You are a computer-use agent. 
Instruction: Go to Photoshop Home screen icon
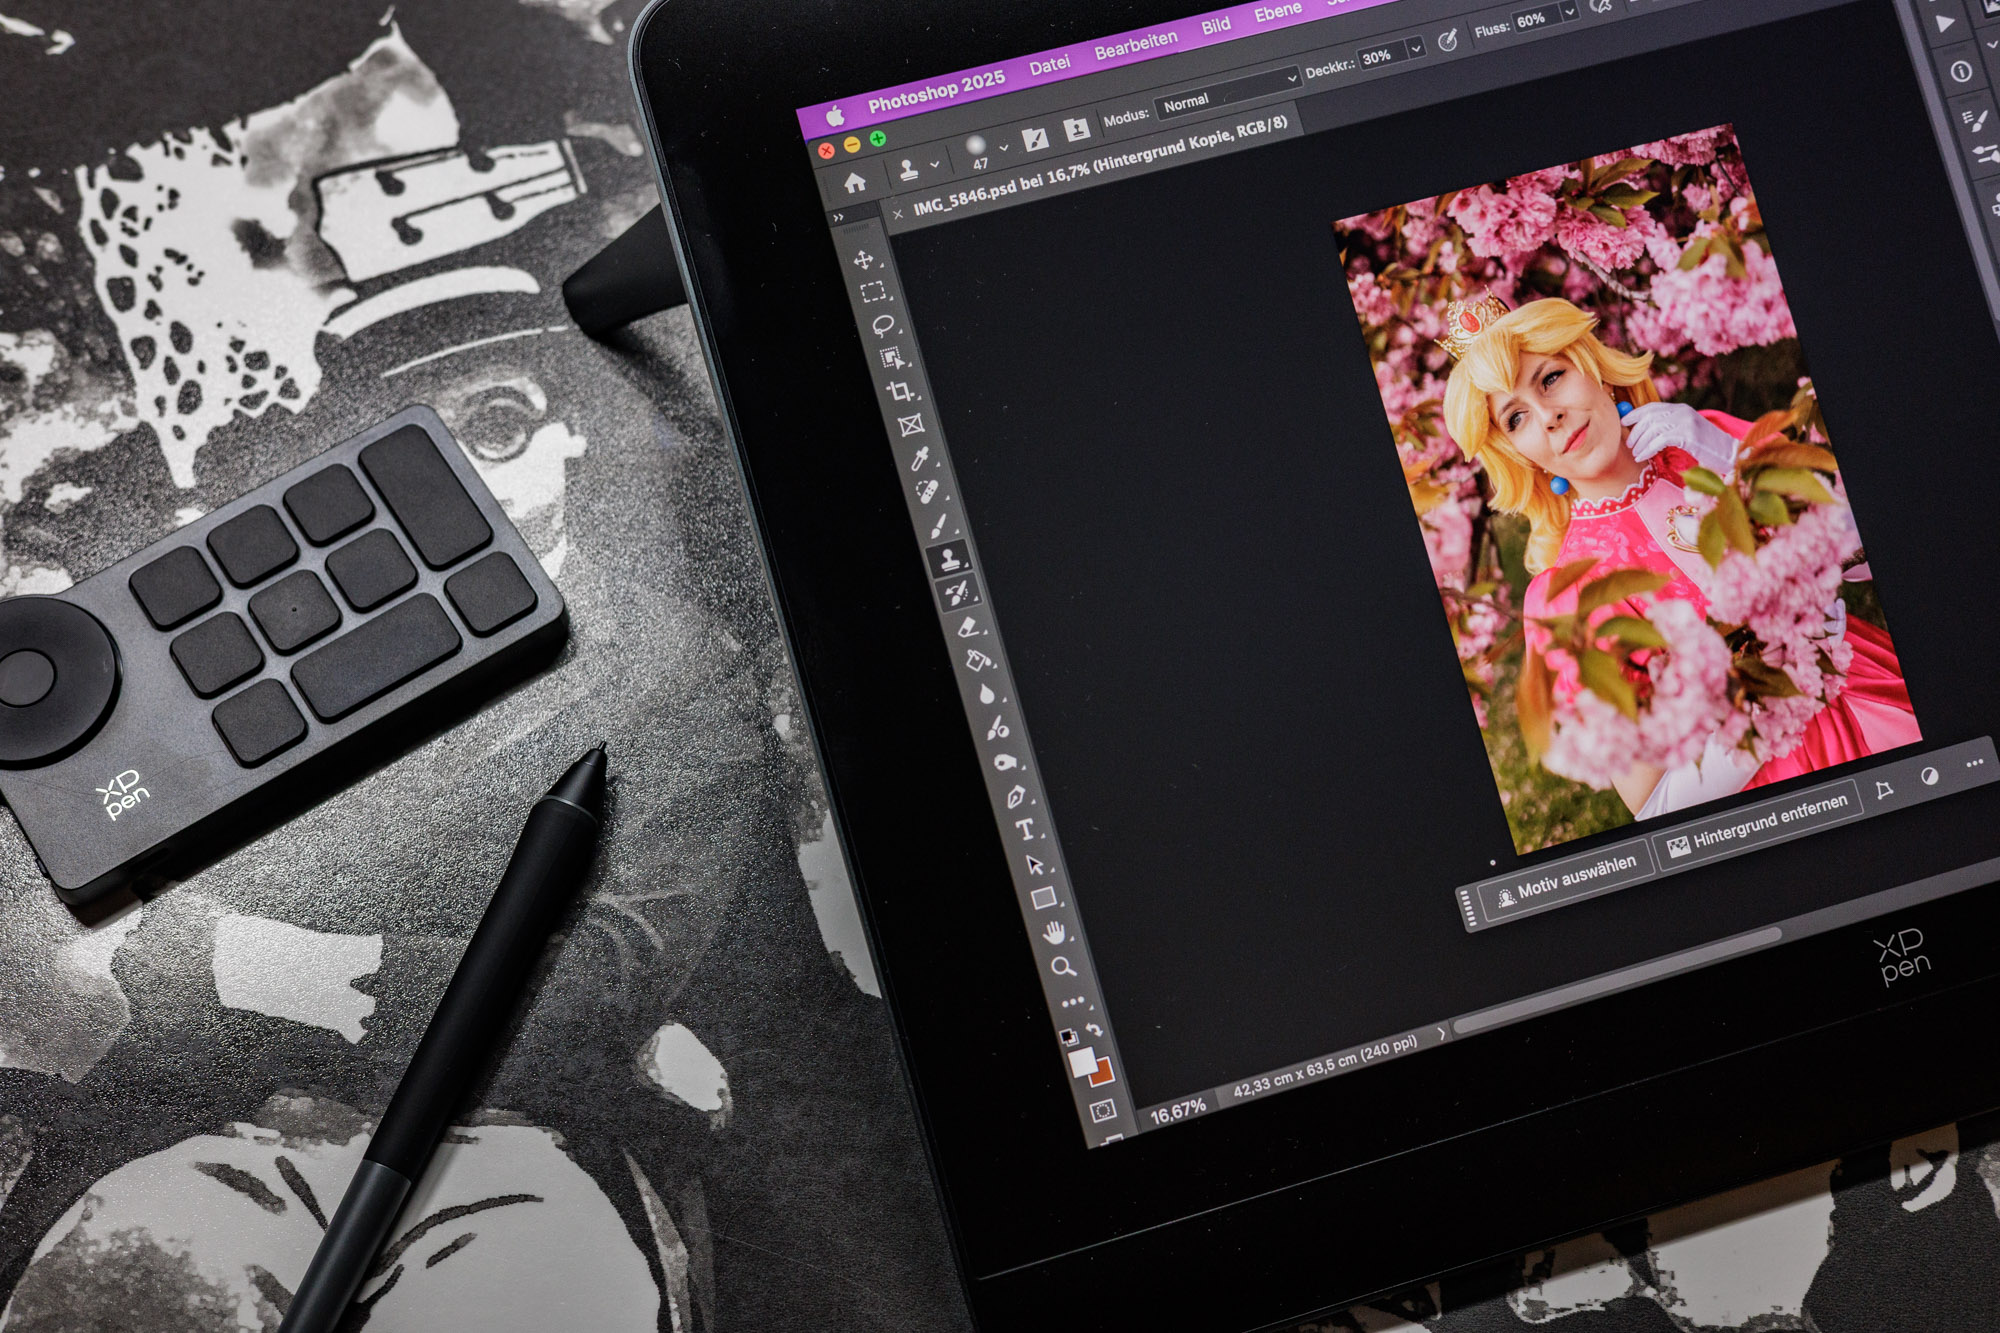[855, 183]
